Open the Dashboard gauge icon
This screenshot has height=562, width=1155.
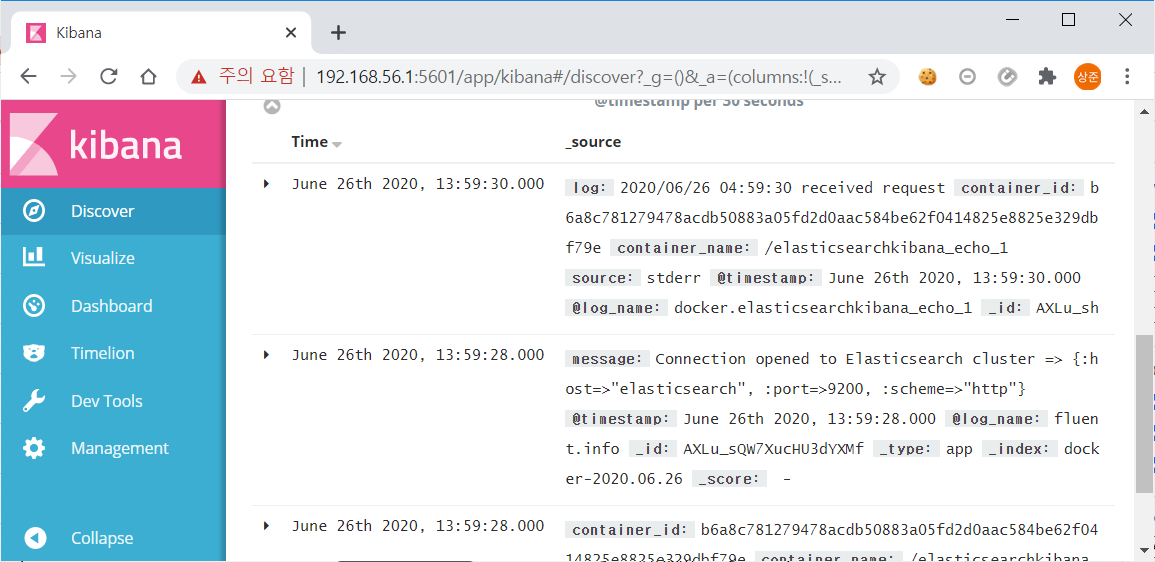(35, 306)
